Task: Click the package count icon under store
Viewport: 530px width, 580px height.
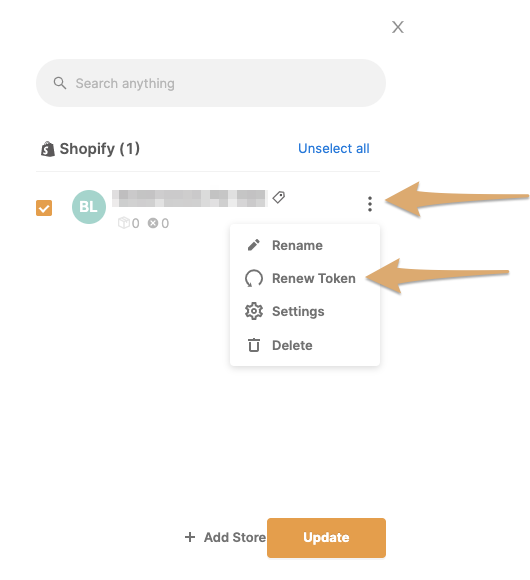Action: 124,223
